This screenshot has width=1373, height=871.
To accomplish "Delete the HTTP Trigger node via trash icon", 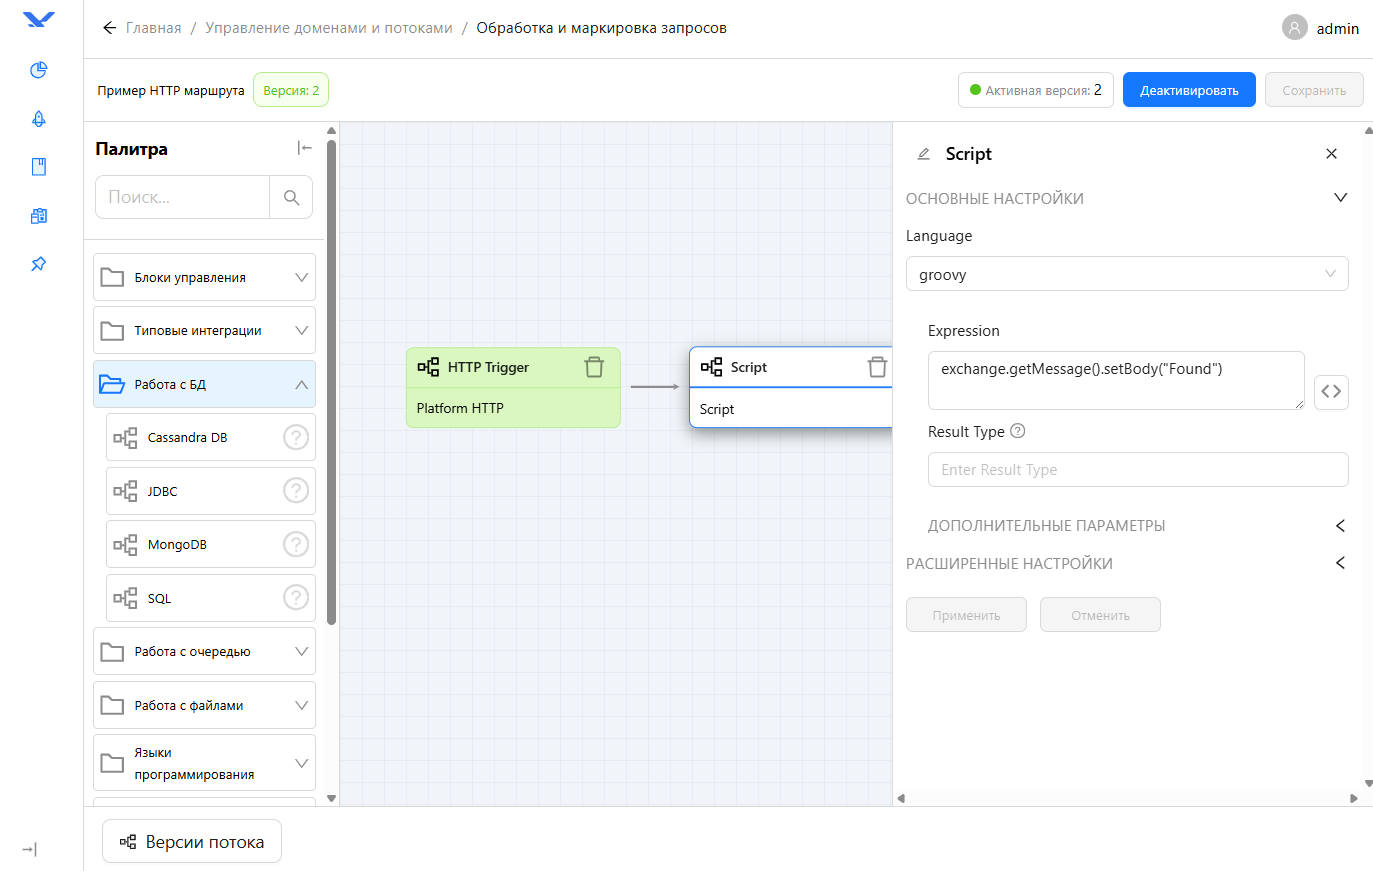I will click(594, 367).
